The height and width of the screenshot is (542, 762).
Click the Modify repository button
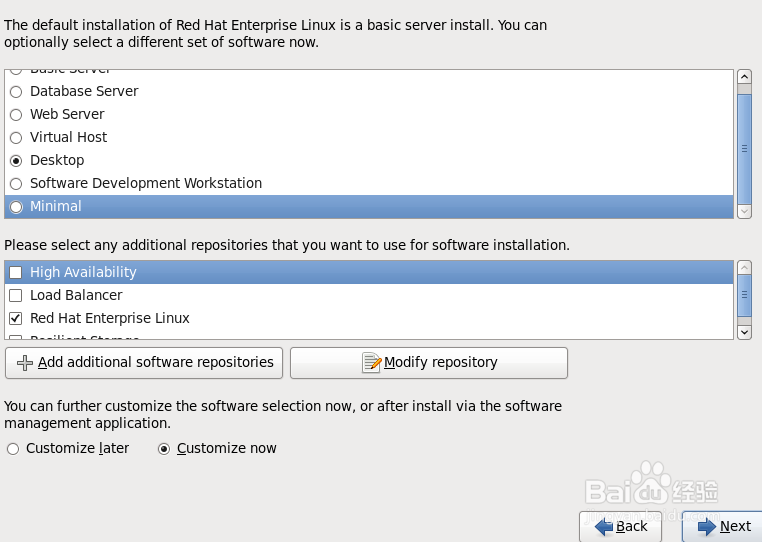[x=429, y=363]
